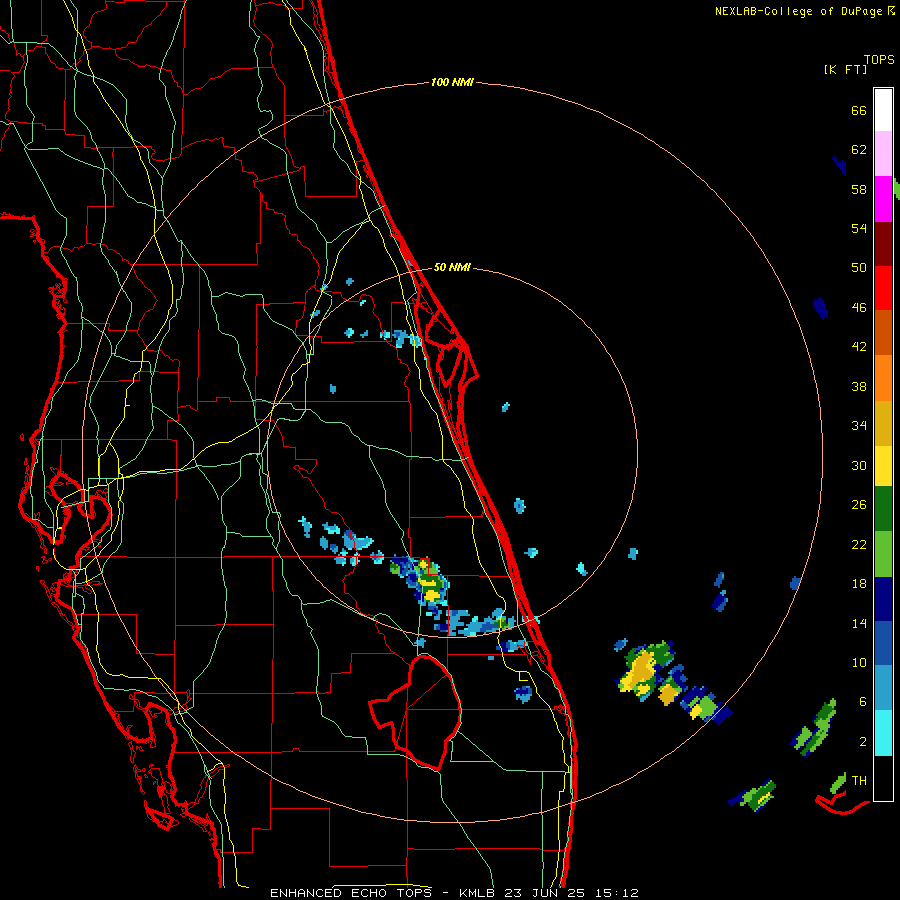Click the bright red legend color block

click(883, 288)
